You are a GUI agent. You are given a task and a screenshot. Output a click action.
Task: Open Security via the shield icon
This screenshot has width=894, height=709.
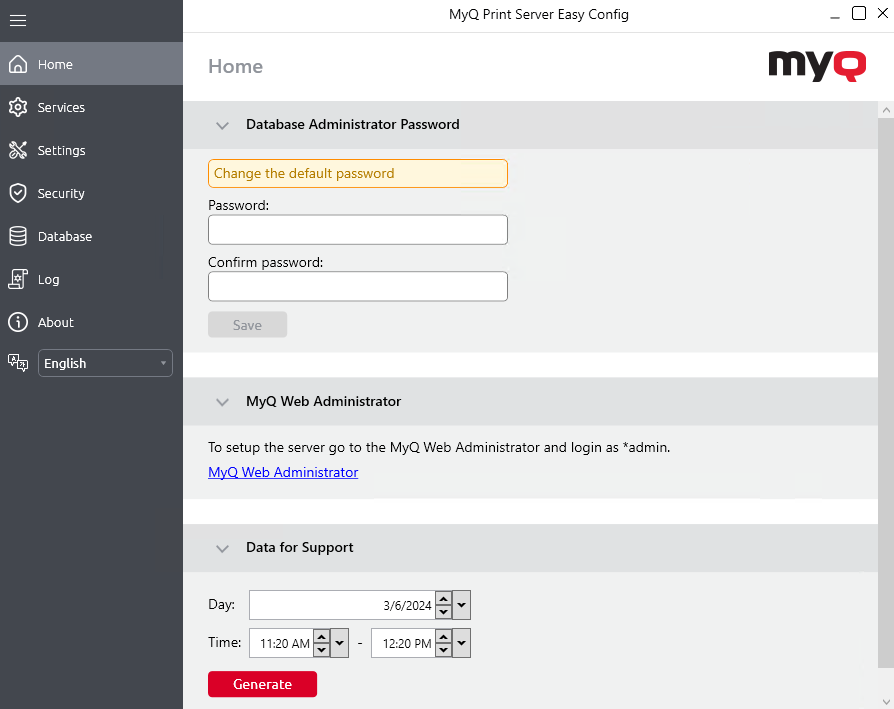pos(20,193)
